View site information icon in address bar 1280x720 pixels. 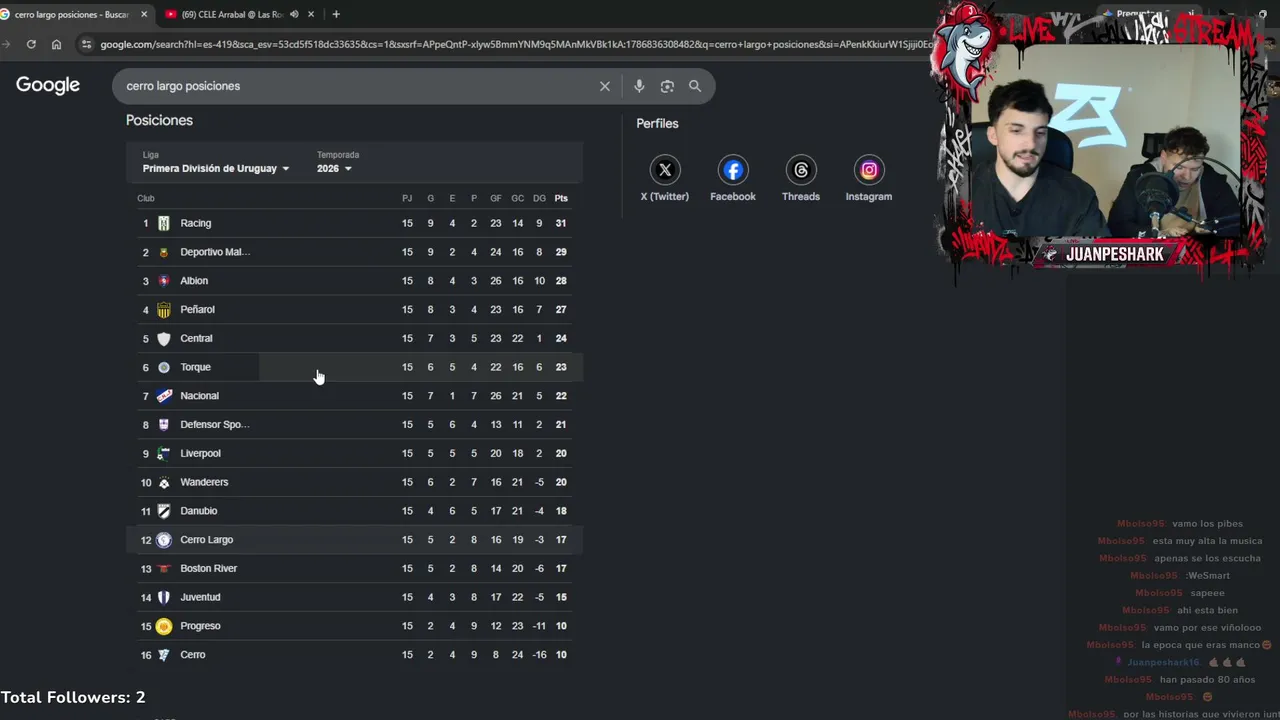(86, 44)
